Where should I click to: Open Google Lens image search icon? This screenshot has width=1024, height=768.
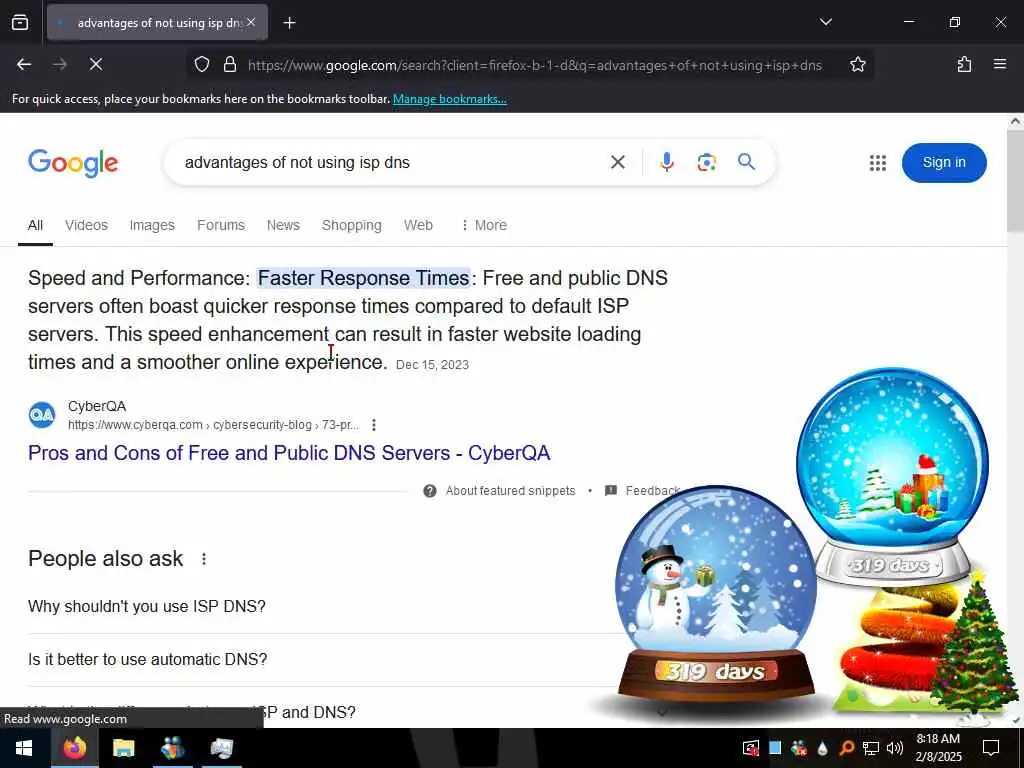(x=707, y=162)
